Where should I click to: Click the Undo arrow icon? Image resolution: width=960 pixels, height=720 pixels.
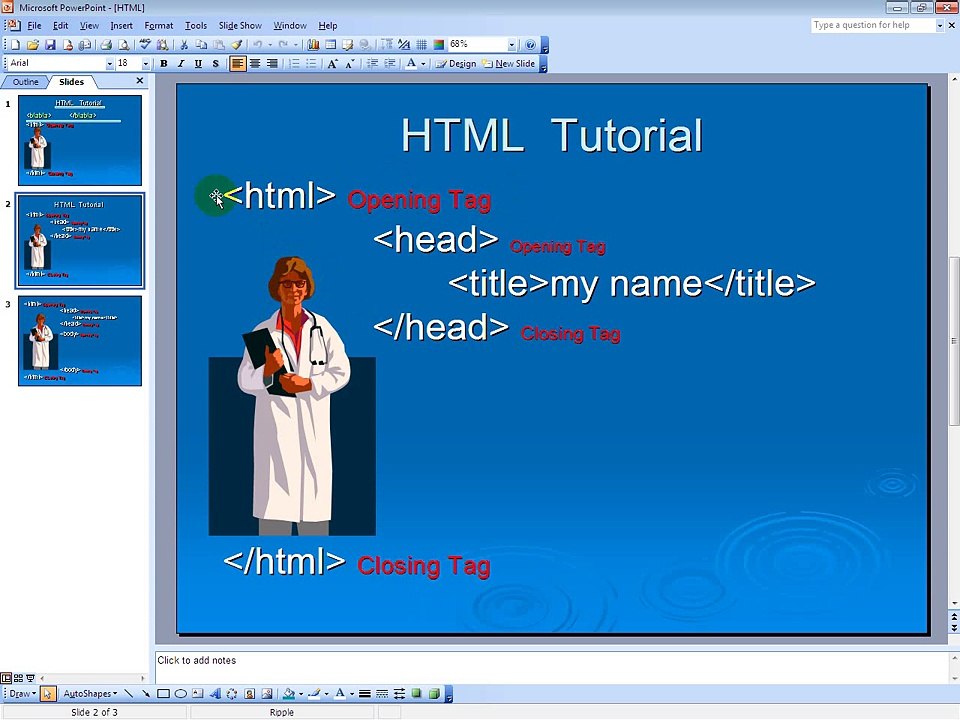(258, 45)
